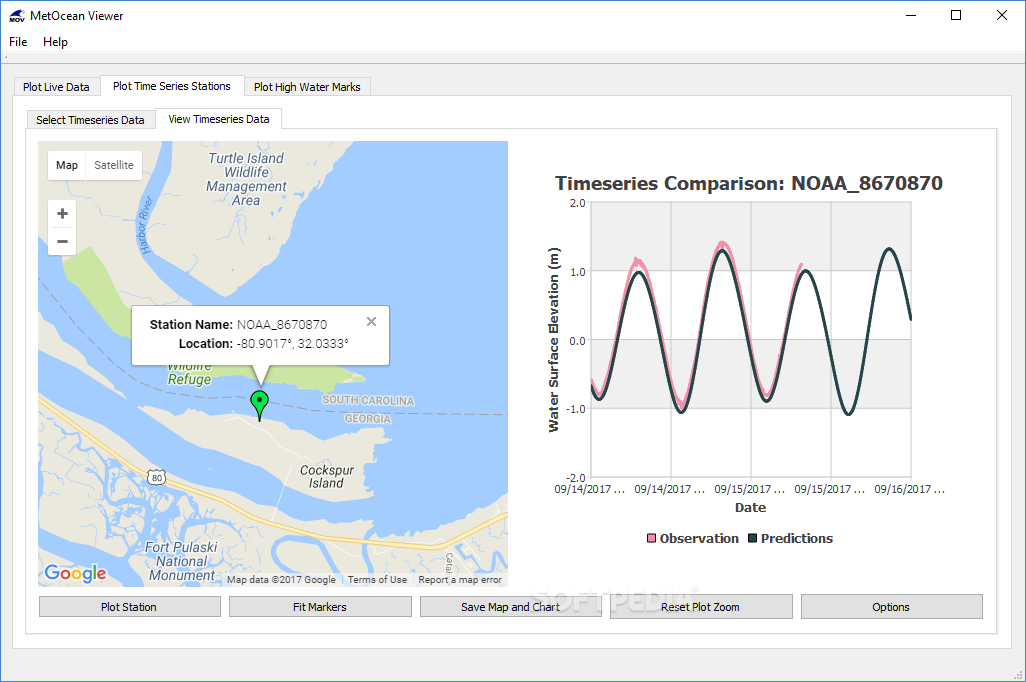This screenshot has width=1026, height=682.
Task: Click the Cockspur Island map label
Action: click(327, 476)
